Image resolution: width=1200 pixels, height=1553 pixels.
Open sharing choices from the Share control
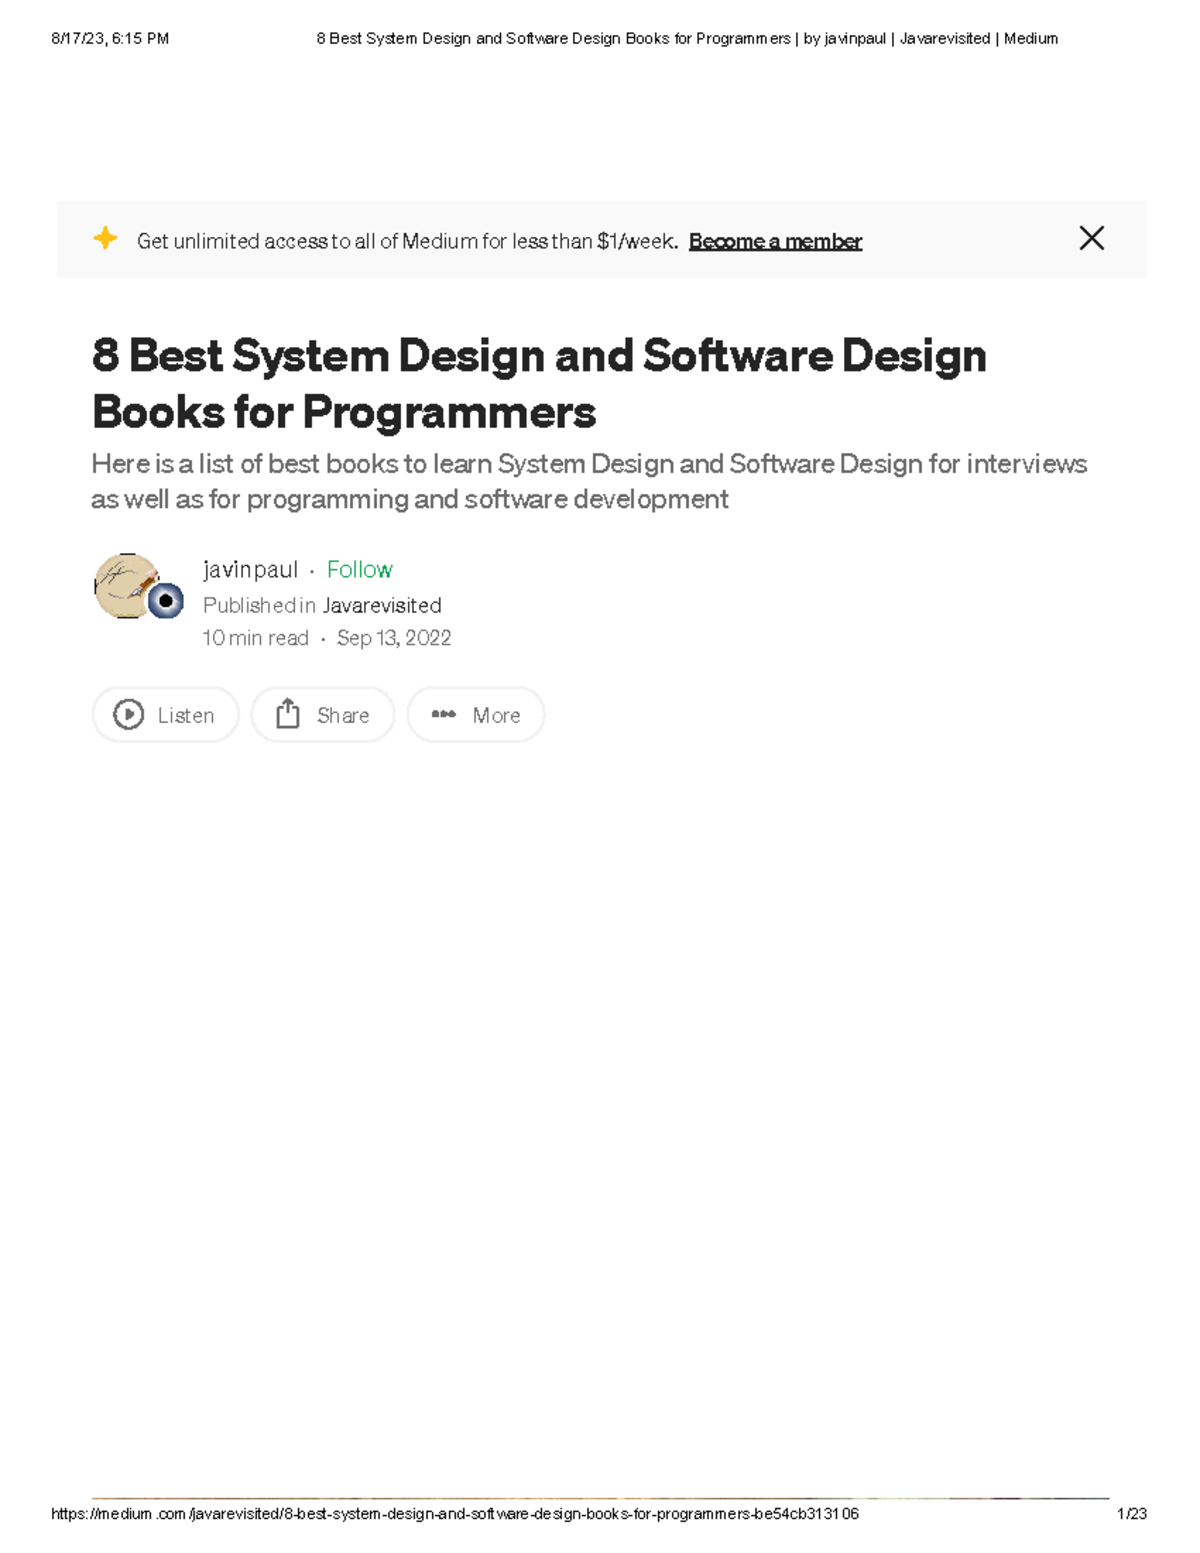322,715
